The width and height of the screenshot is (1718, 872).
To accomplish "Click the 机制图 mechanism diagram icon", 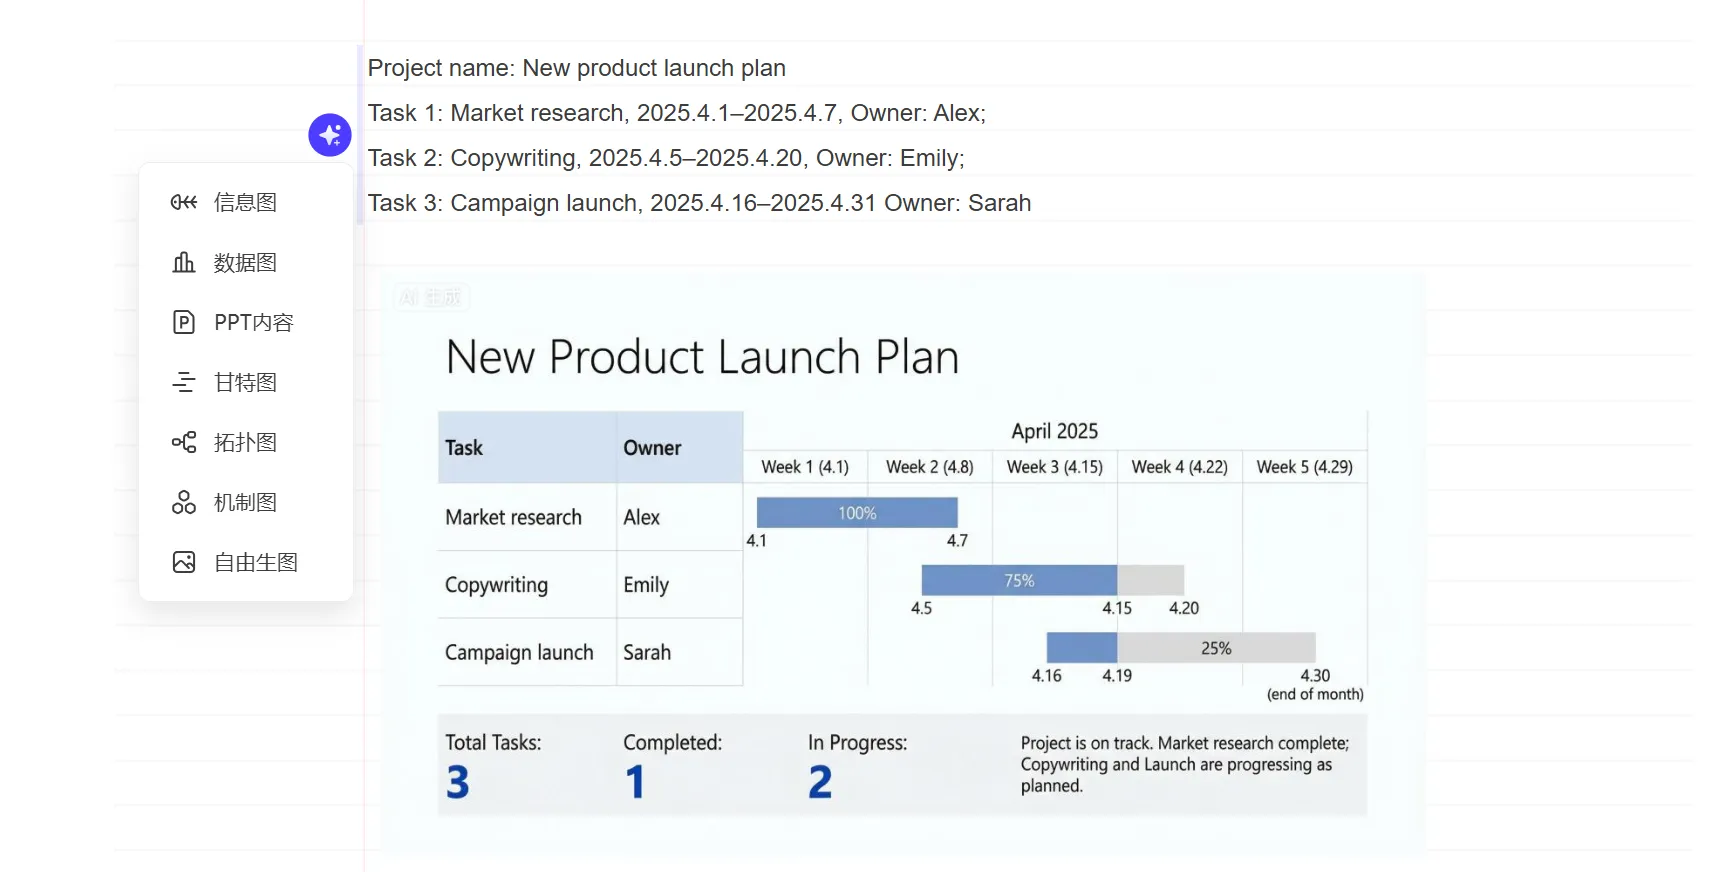I will tap(184, 502).
